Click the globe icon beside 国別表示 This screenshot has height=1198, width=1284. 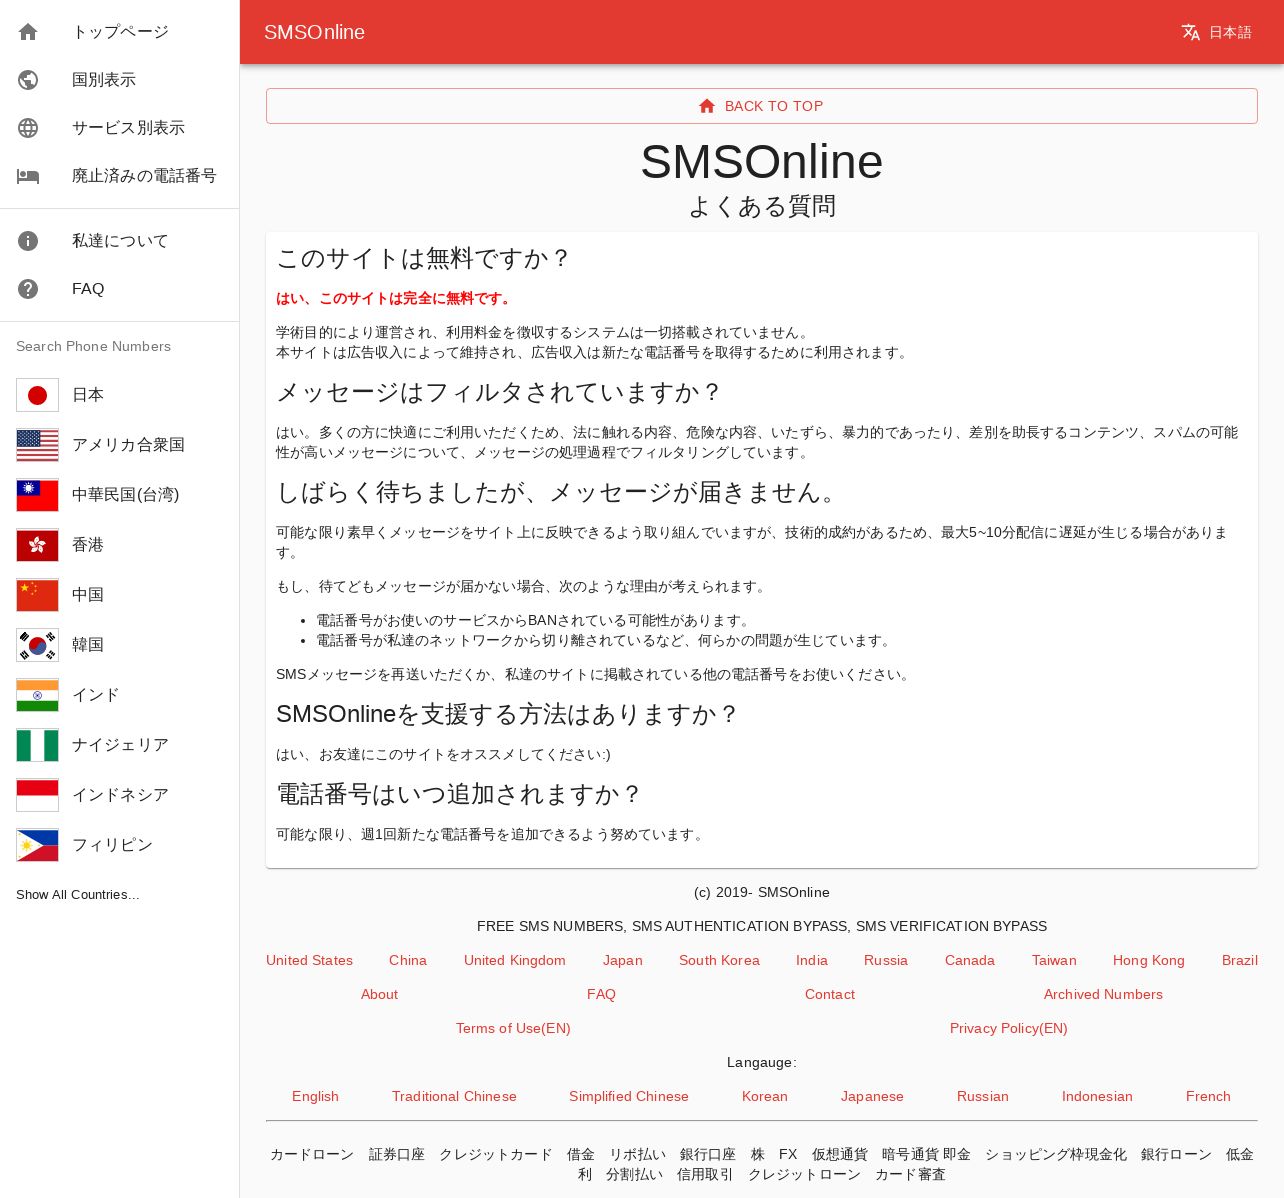tap(28, 80)
